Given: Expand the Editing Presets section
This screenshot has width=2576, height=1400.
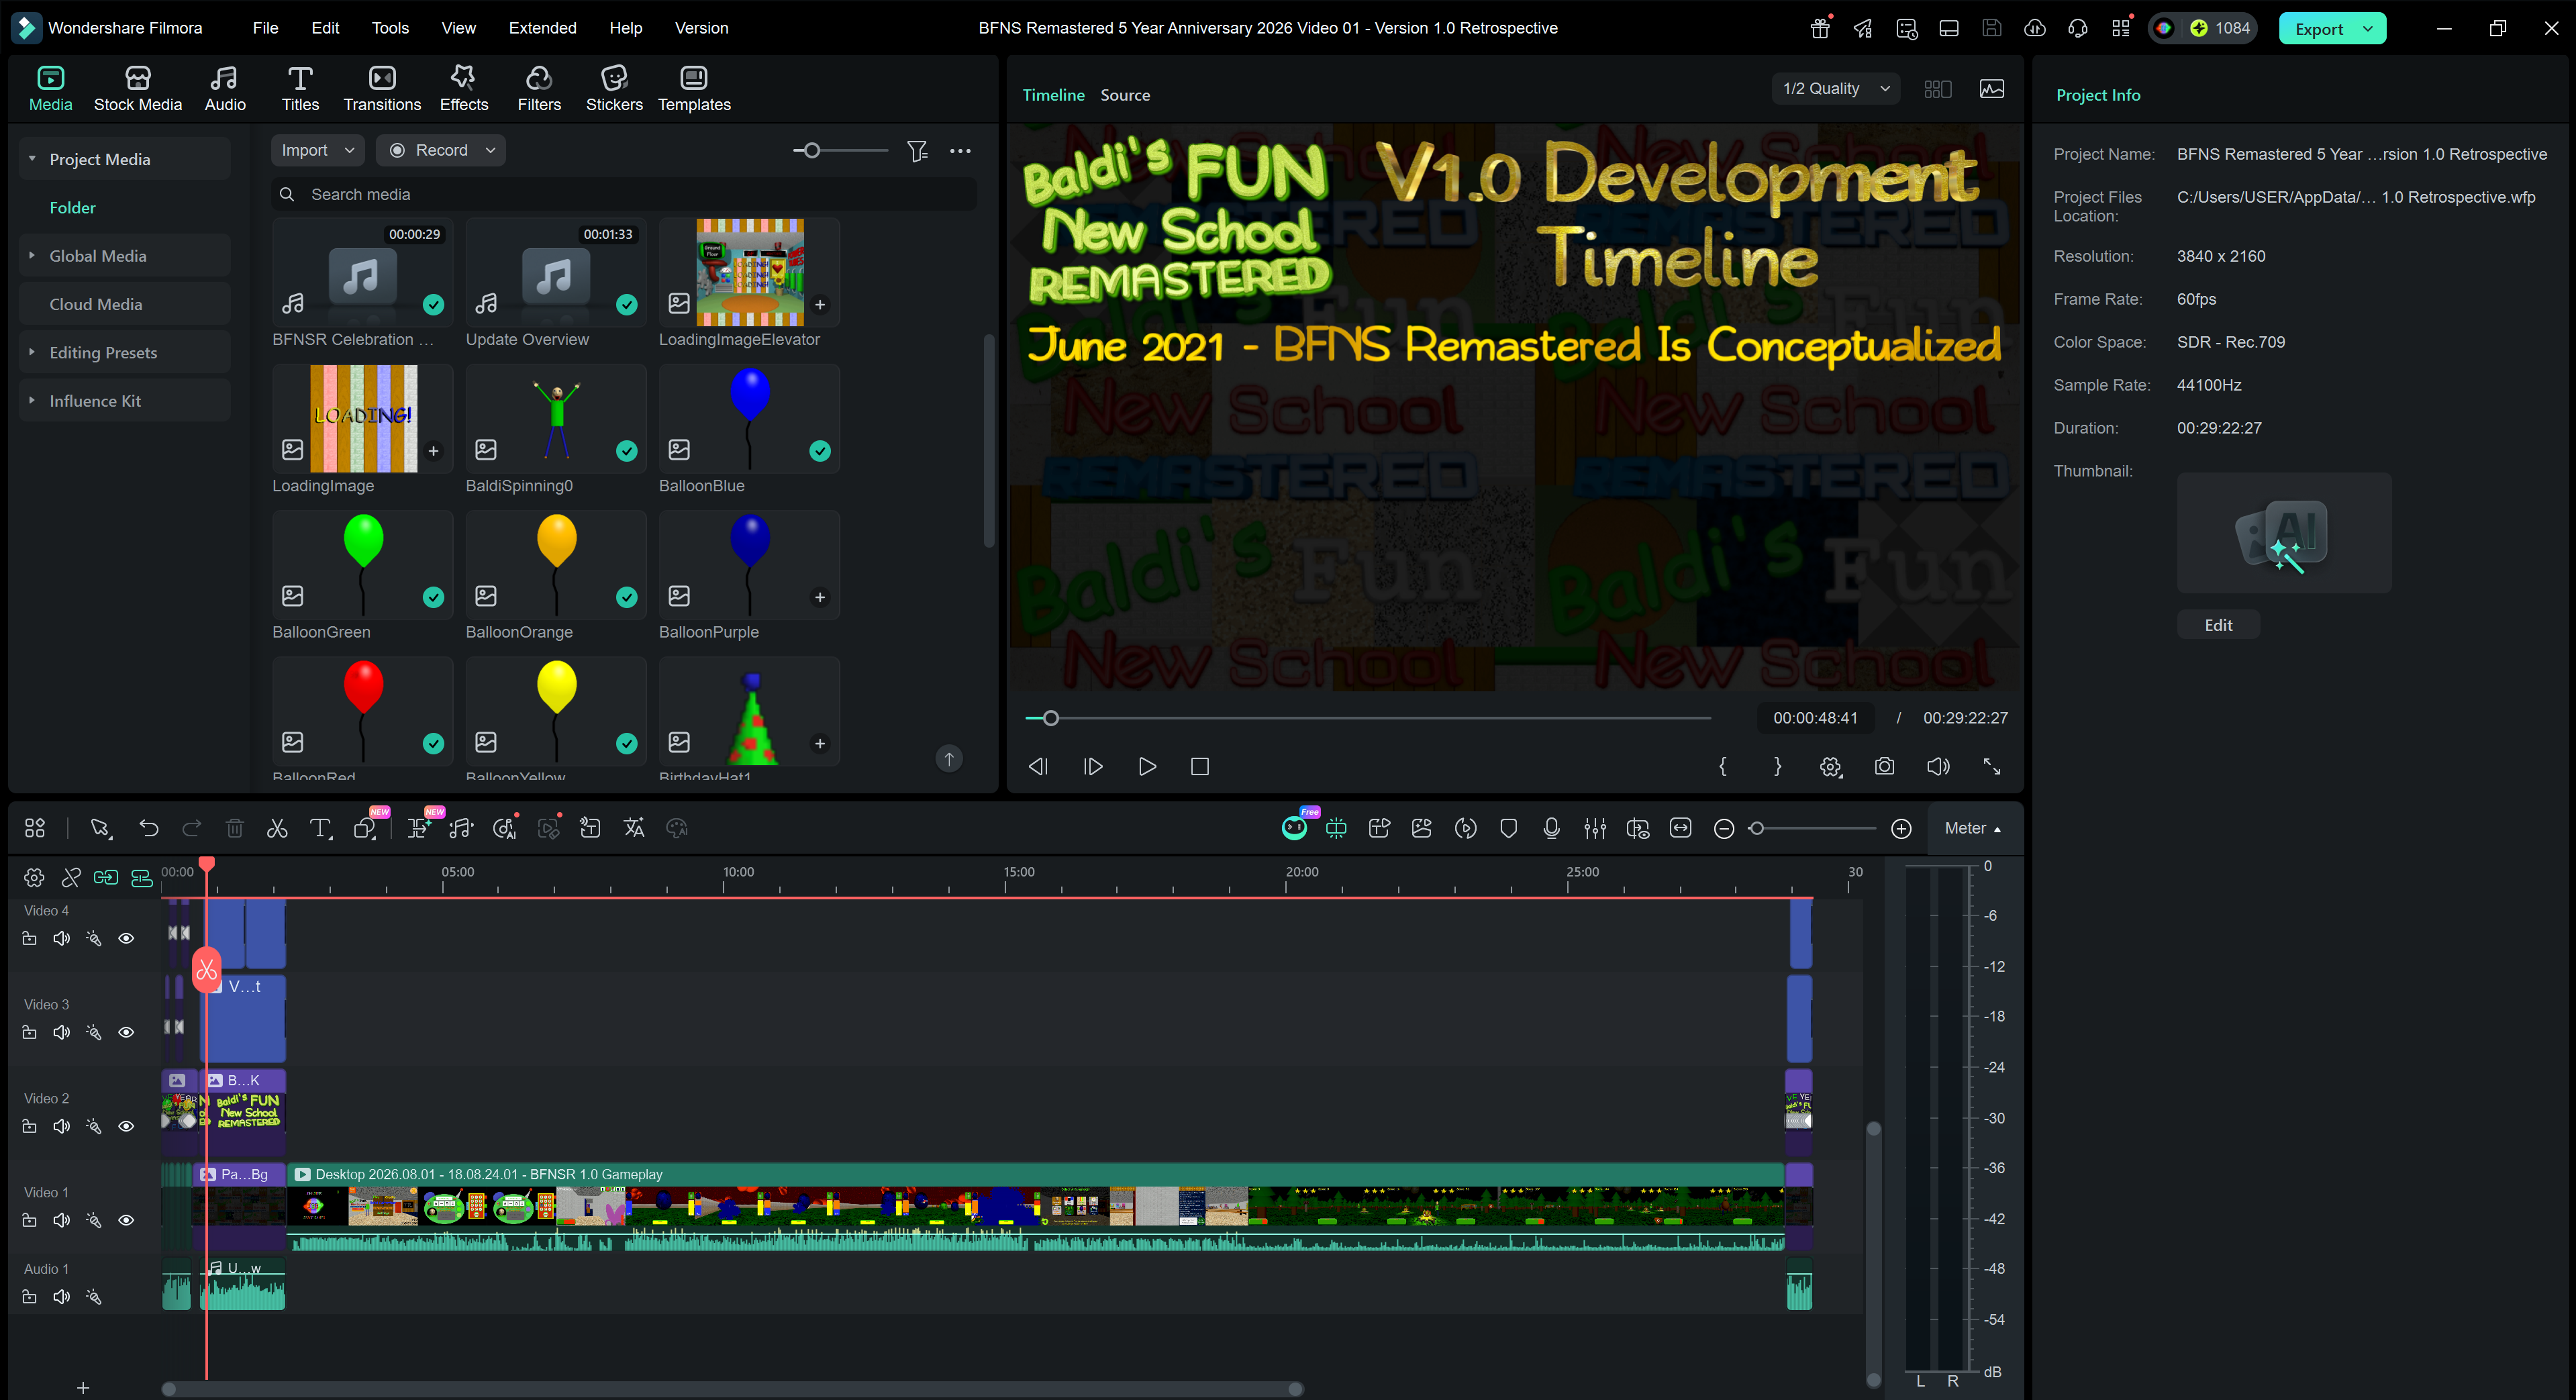Looking at the screenshot, I should click(x=32, y=353).
